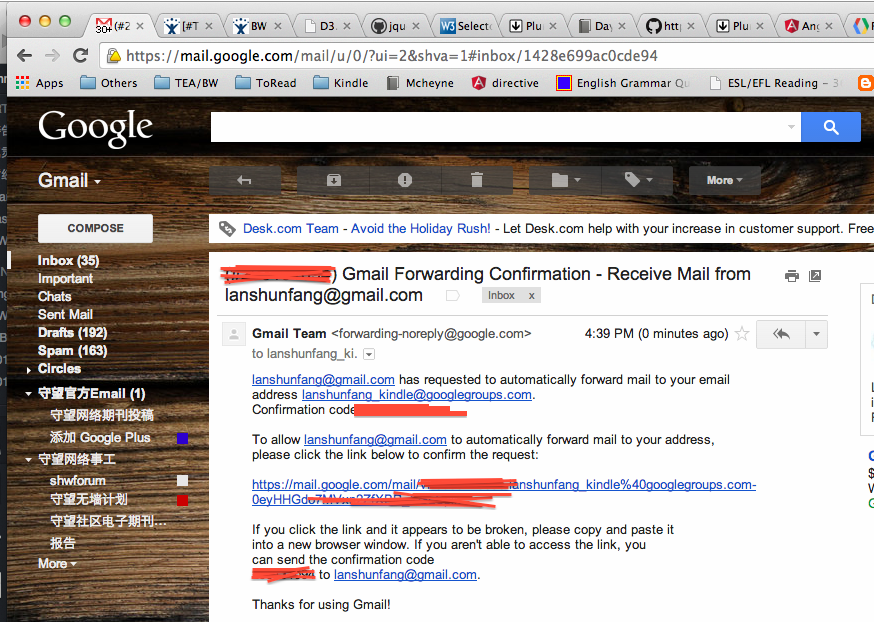Open Inbox (35) folder
Viewport: 874px width, 622px height.
[68, 260]
